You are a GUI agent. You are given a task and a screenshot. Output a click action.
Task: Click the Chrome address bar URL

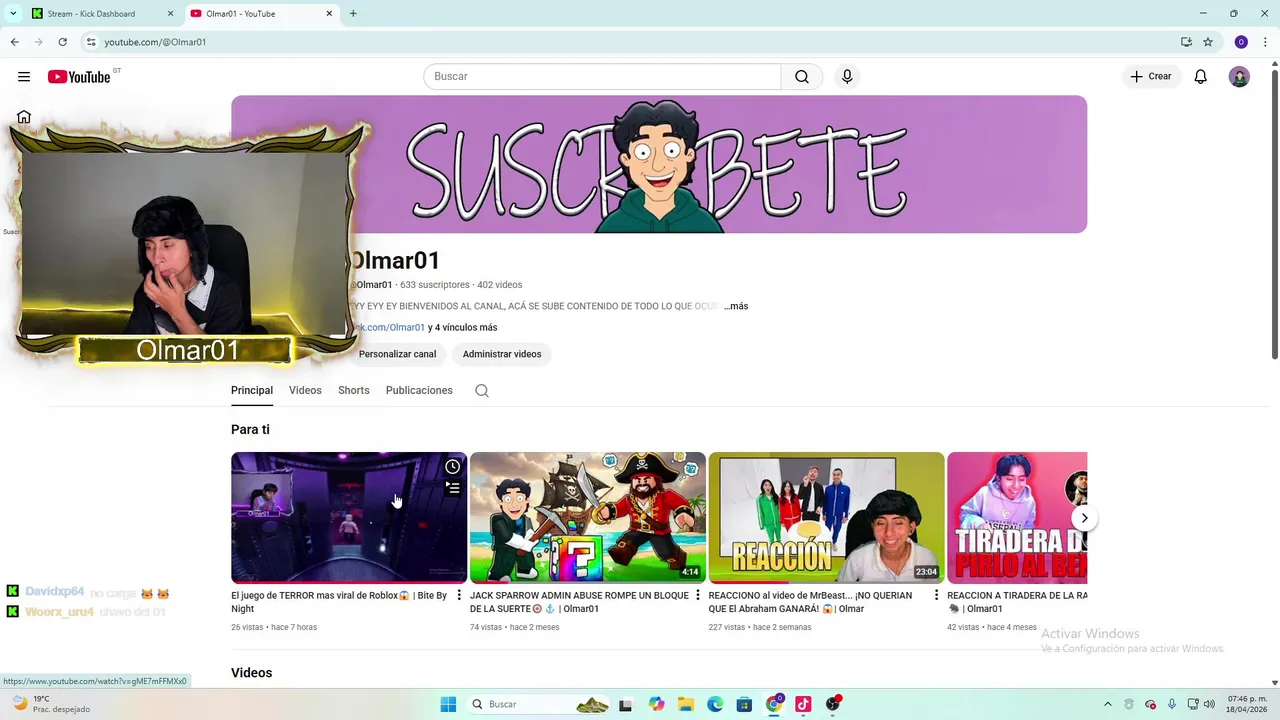click(x=155, y=42)
